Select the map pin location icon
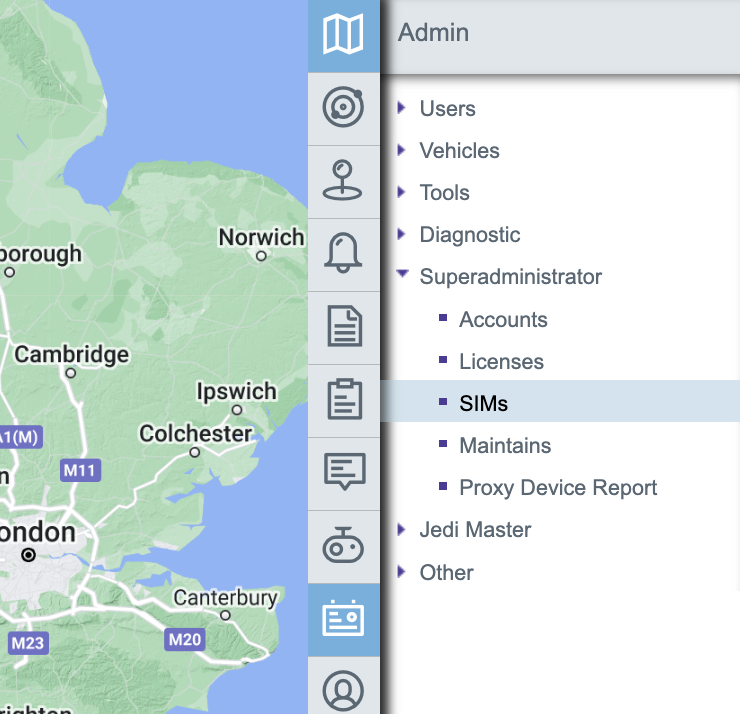The image size is (740, 714). pyautogui.click(x=343, y=181)
